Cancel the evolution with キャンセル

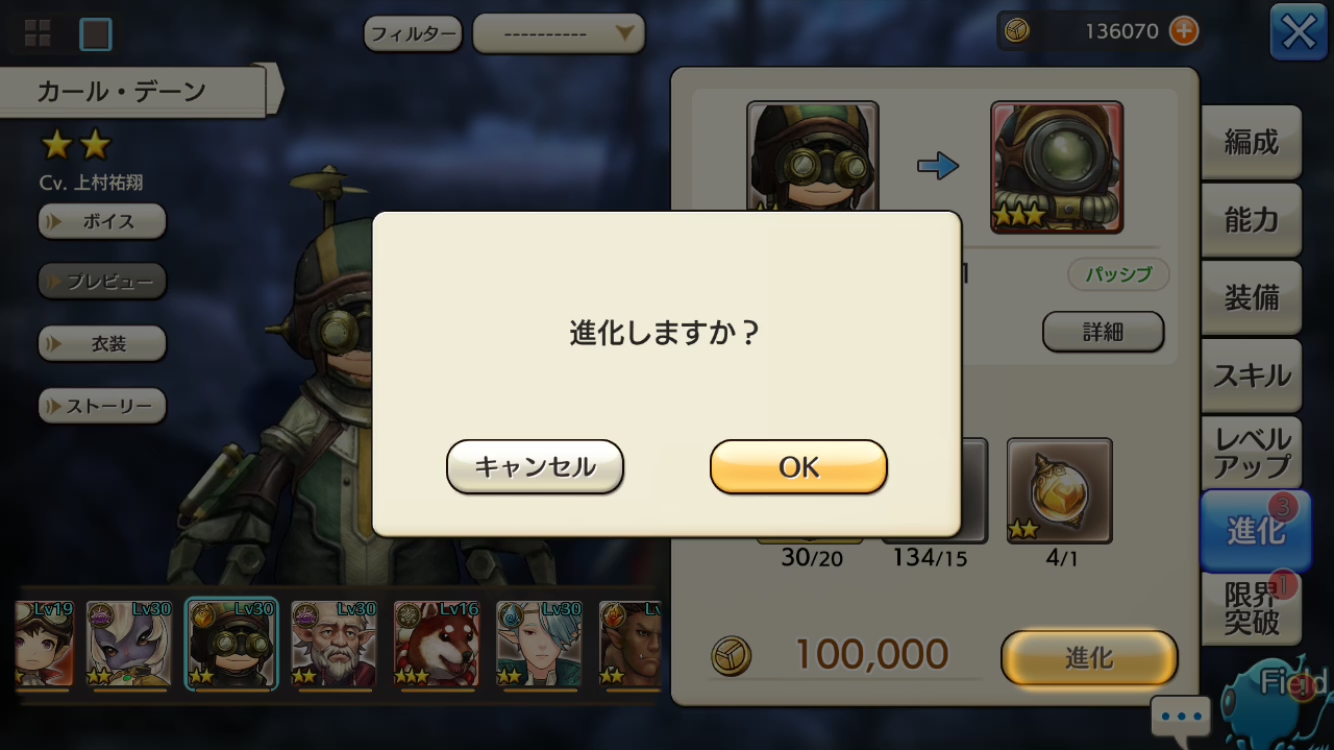[535, 467]
